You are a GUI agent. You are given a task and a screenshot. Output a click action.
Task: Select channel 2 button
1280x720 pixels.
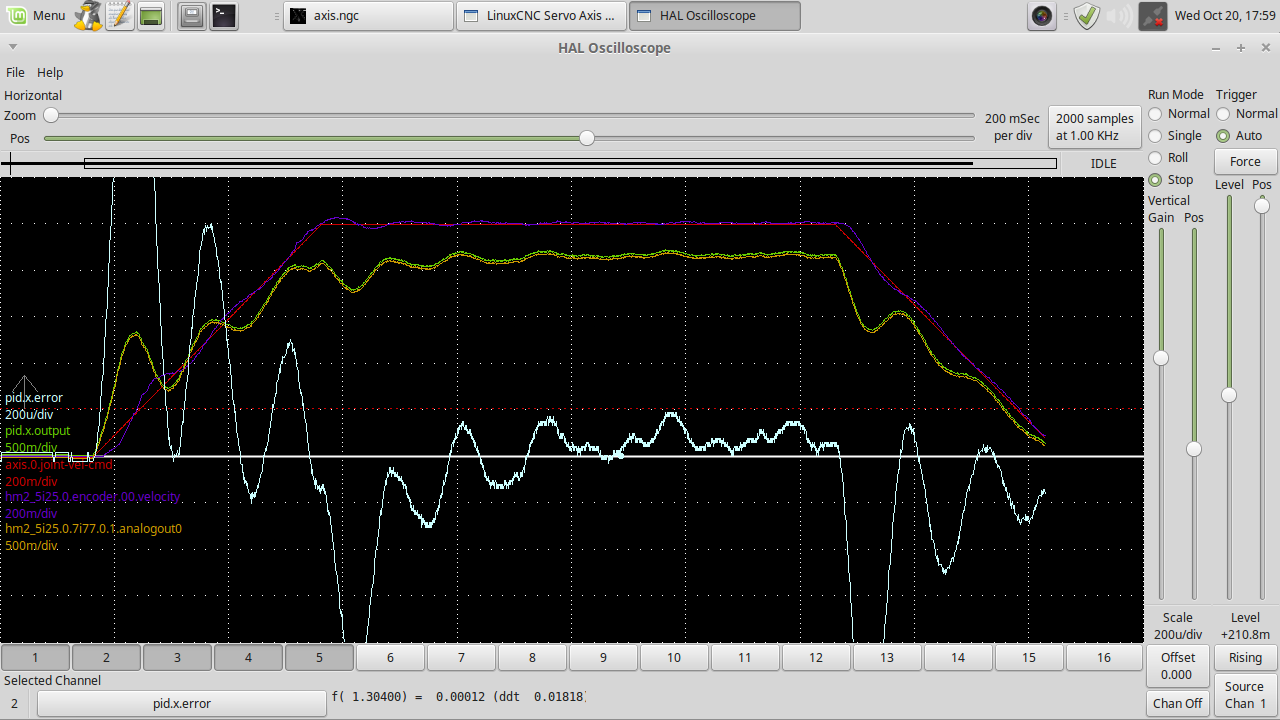pos(106,657)
